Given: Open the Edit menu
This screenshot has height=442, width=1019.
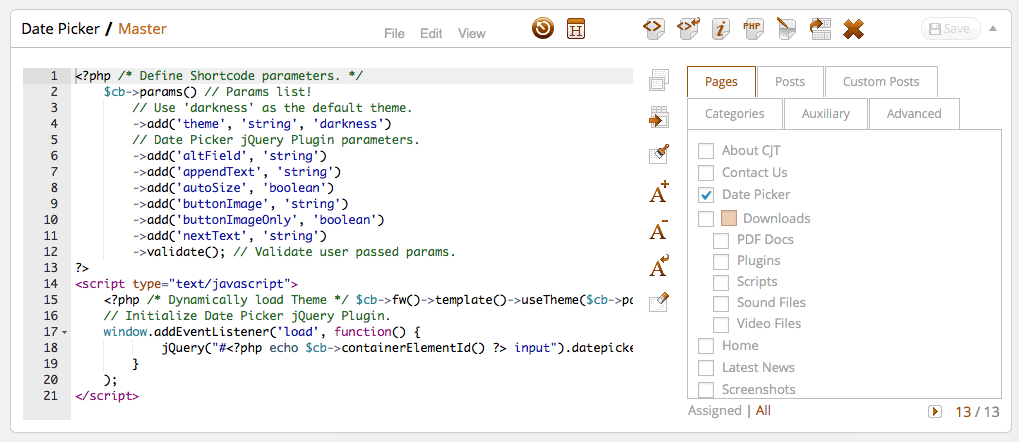Looking at the screenshot, I should pos(431,33).
